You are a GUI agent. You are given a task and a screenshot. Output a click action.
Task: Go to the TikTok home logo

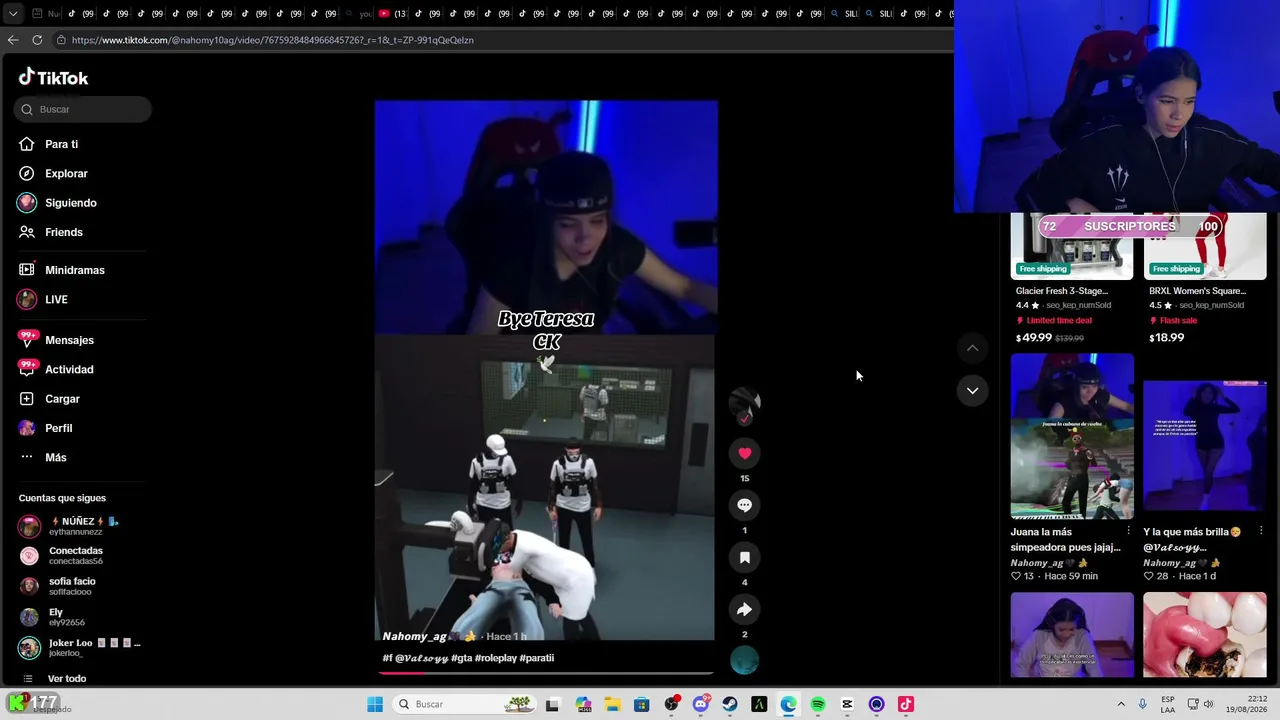[53, 78]
